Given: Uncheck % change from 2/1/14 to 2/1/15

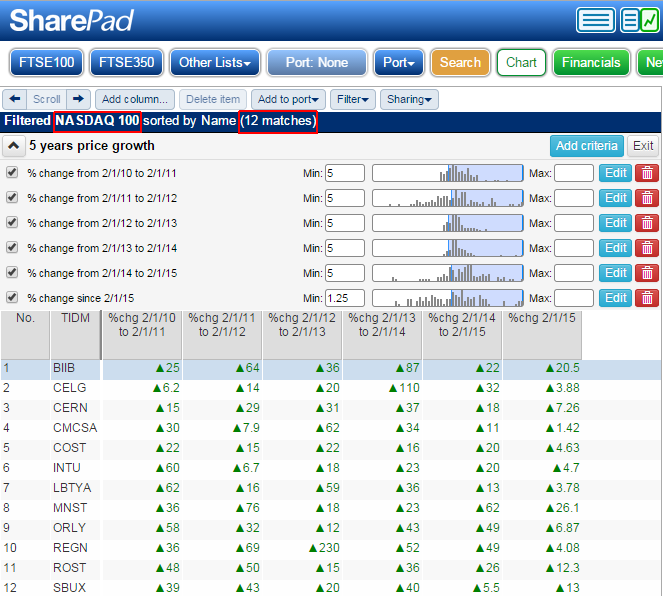Looking at the screenshot, I should click(x=12, y=272).
